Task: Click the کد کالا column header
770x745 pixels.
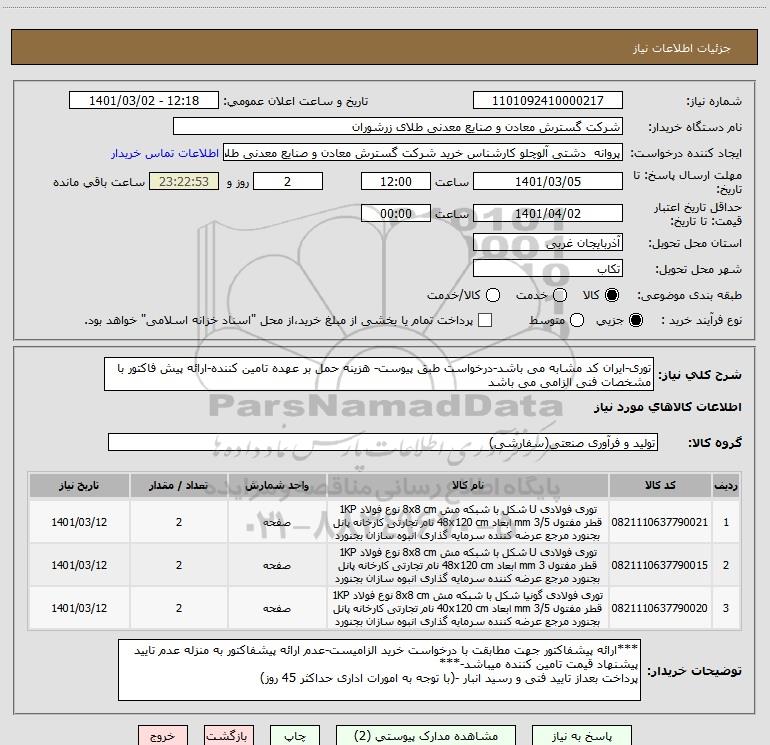Action: (660, 486)
